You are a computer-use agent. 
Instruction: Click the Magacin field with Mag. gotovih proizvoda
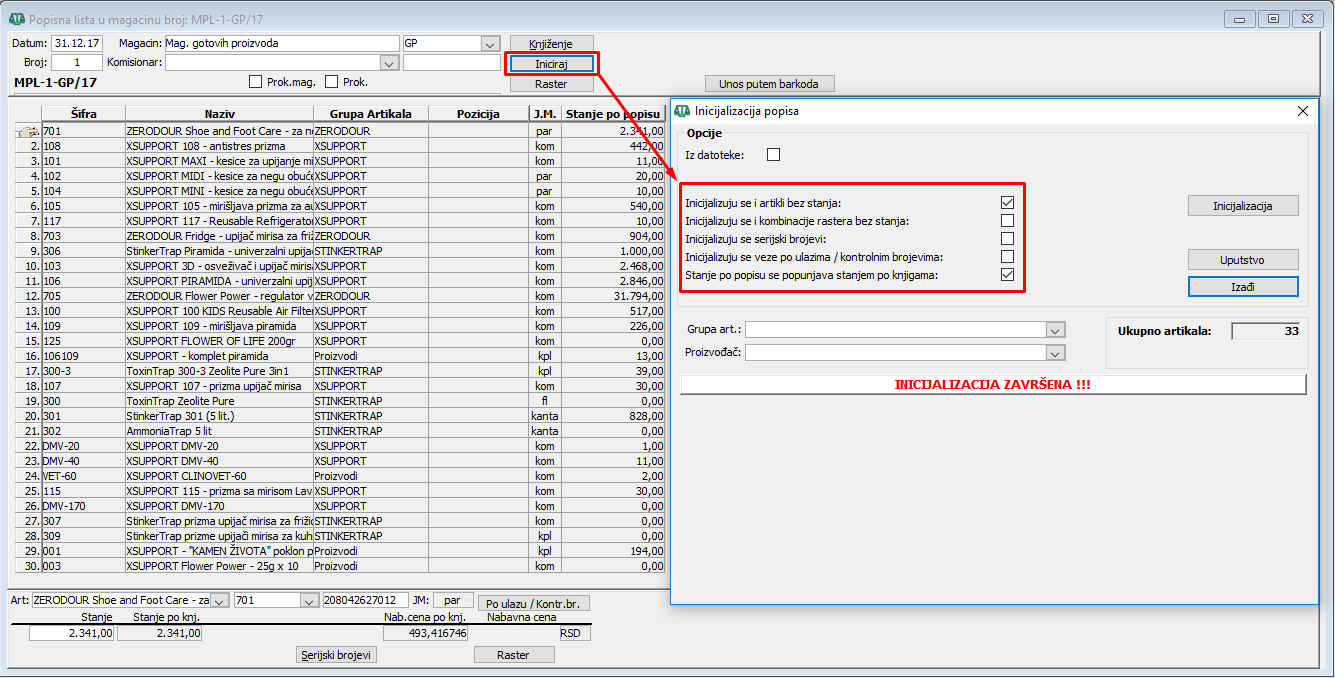tap(281, 44)
